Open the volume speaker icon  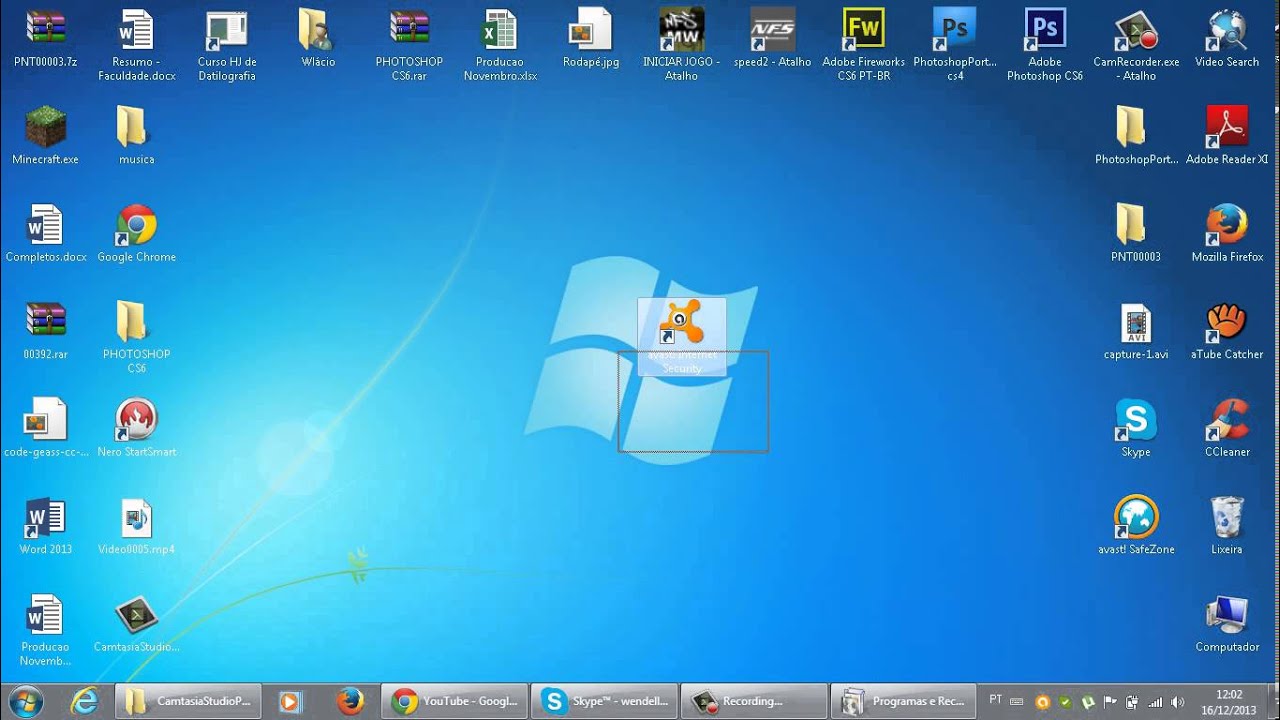(1177, 702)
